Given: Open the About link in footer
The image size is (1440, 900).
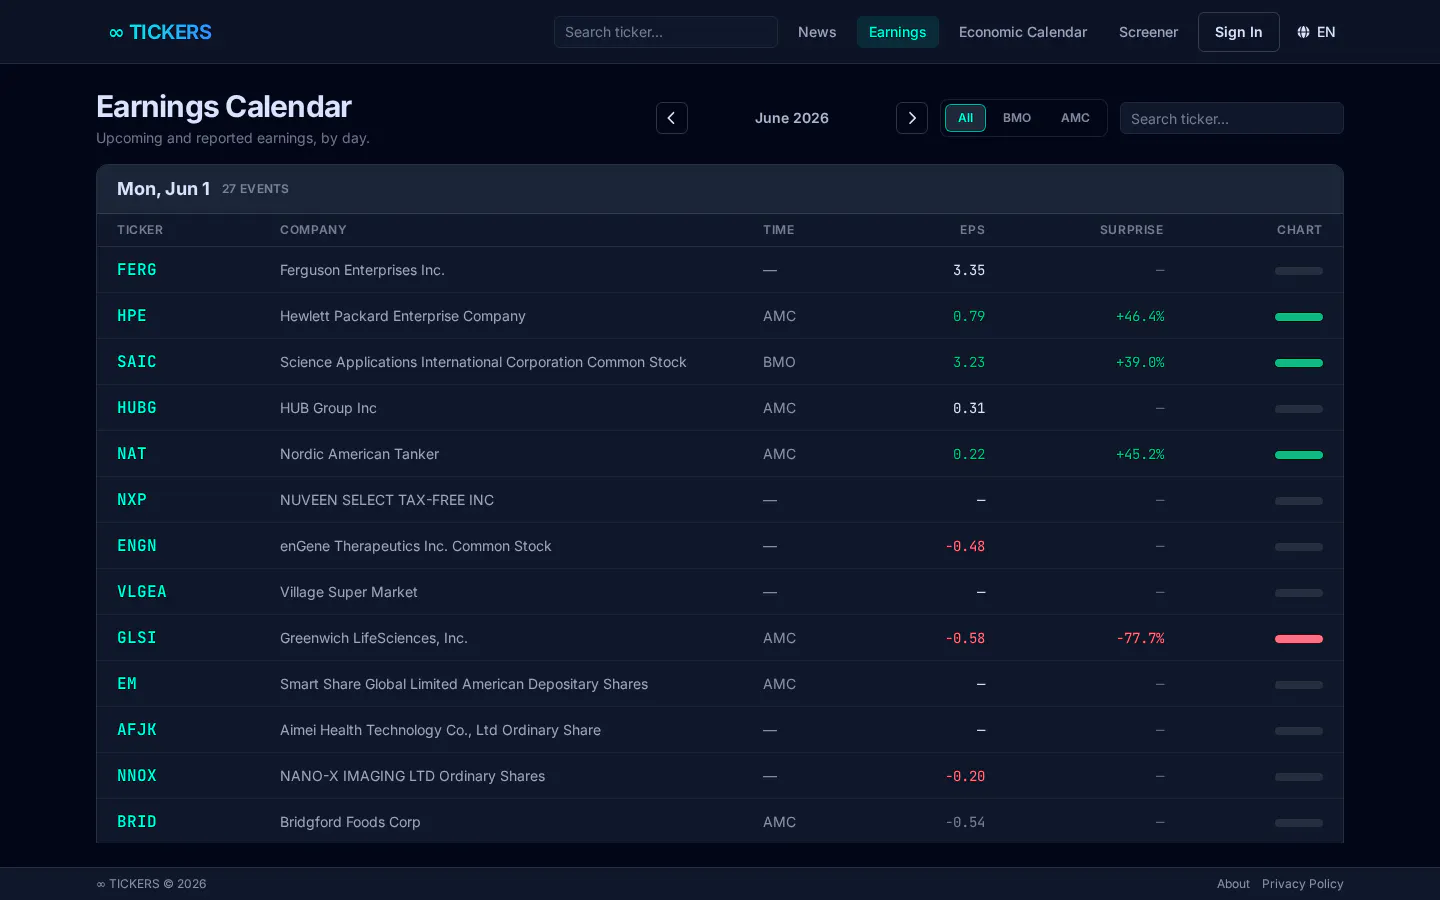Looking at the screenshot, I should tap(1233, 884).
